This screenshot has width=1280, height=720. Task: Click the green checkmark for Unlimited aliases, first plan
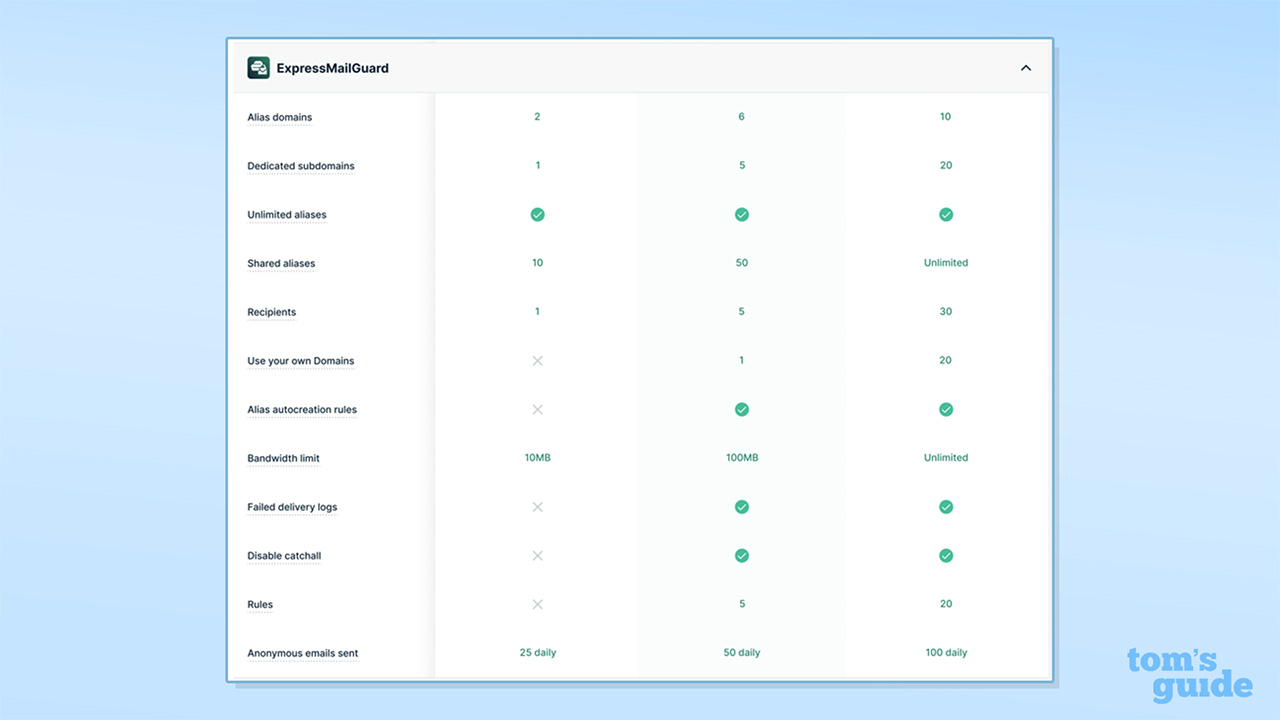pyautogui.click(x=537, y=214)
